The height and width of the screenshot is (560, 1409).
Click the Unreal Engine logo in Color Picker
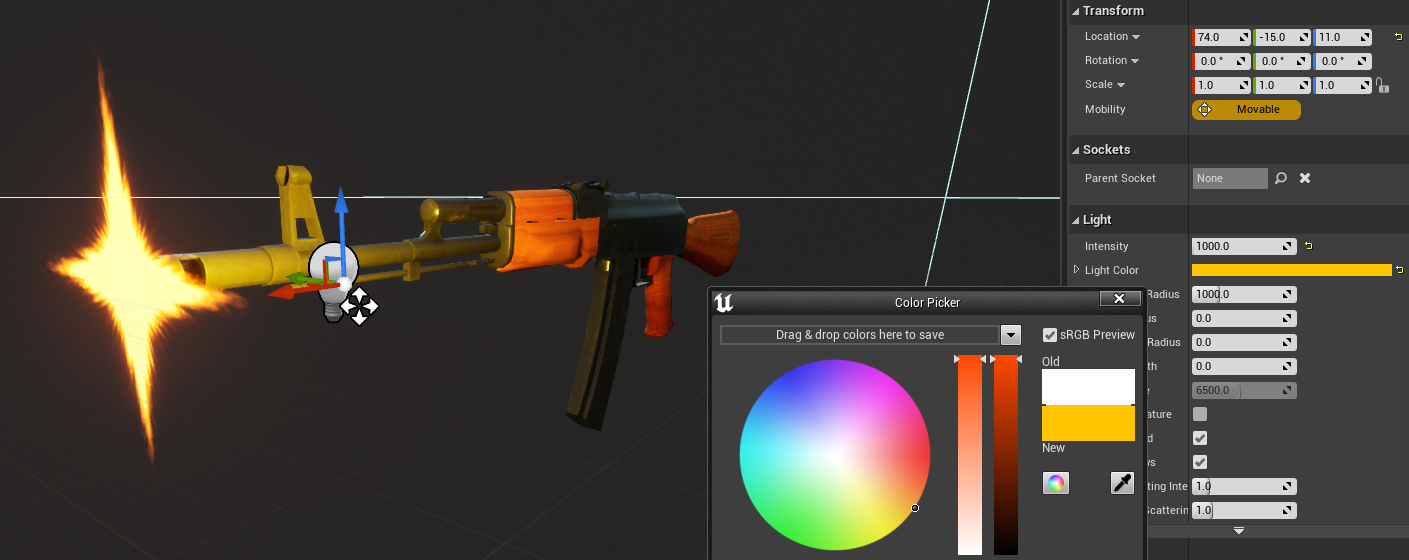(x=725, y=302)
